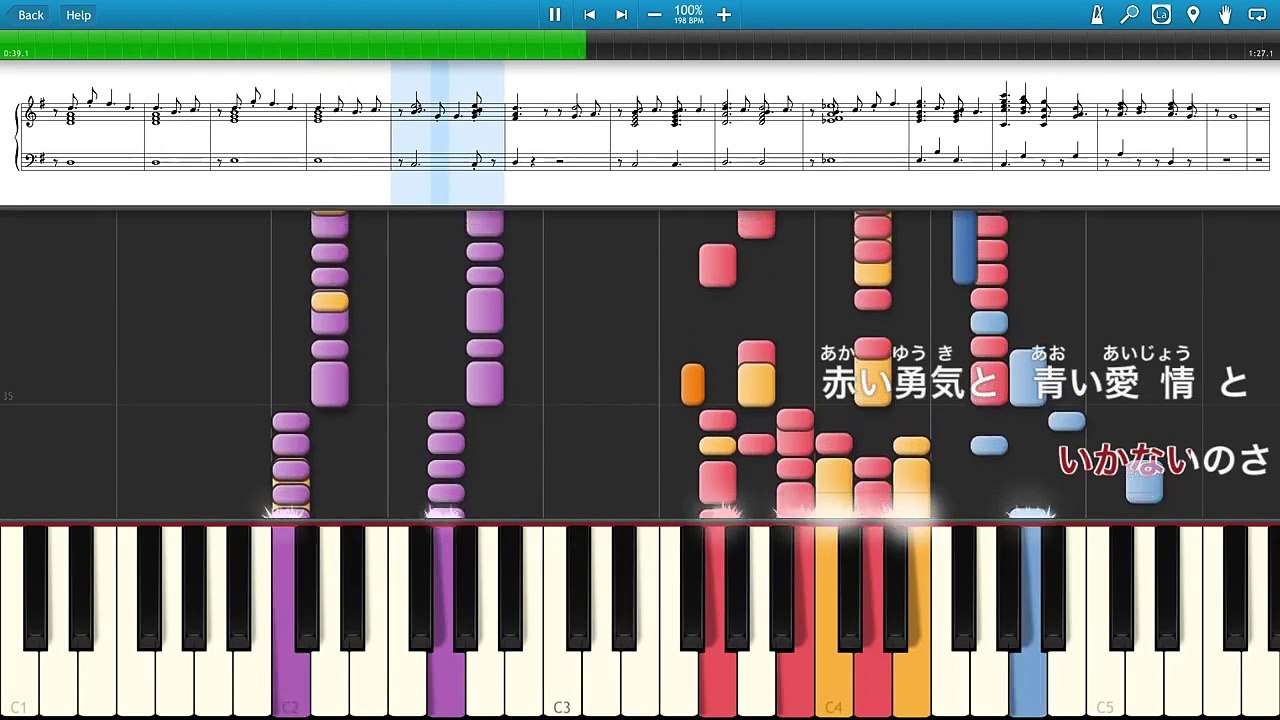This screenshot has height=720, width=1280.
Task: Open the metronome settings
Action: [1097, 14]
